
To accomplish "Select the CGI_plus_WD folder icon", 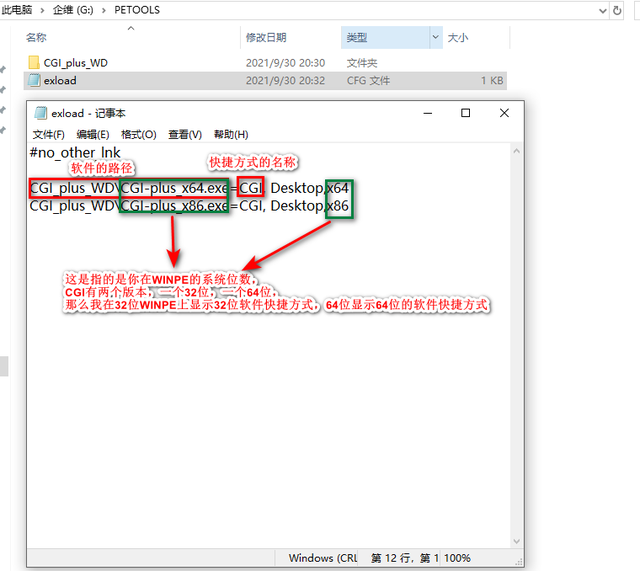I will (x=34, y=63).
